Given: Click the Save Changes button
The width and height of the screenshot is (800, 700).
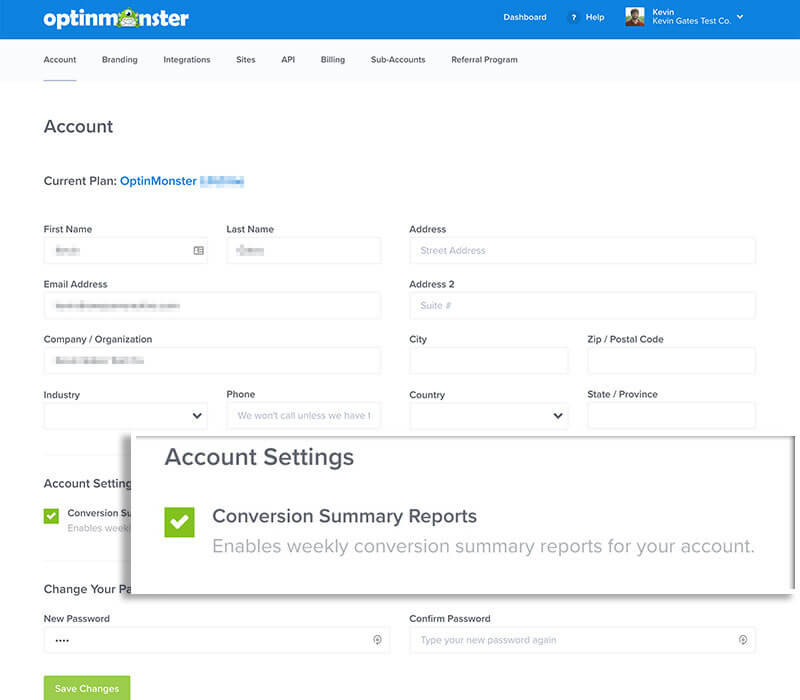Looking at the screenshot, I should [87, 688].
